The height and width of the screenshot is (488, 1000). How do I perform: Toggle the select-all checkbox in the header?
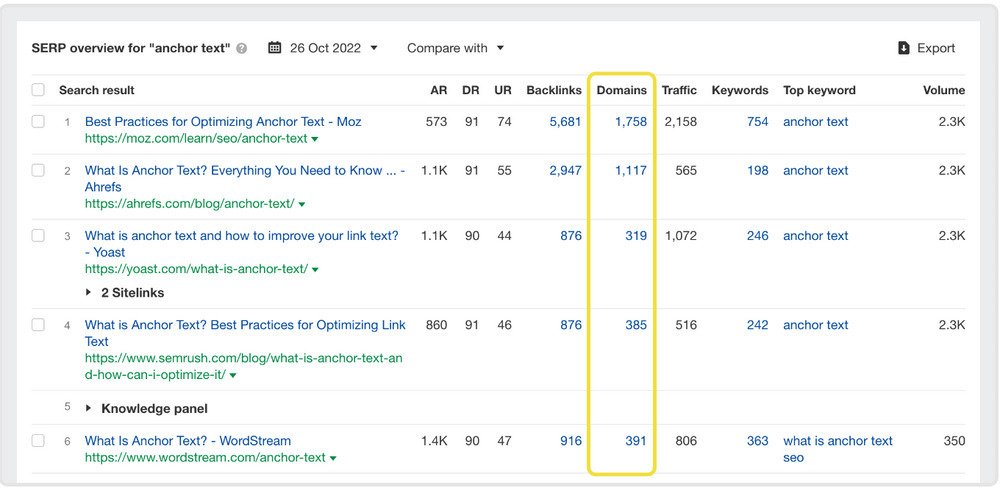point(38,90)
